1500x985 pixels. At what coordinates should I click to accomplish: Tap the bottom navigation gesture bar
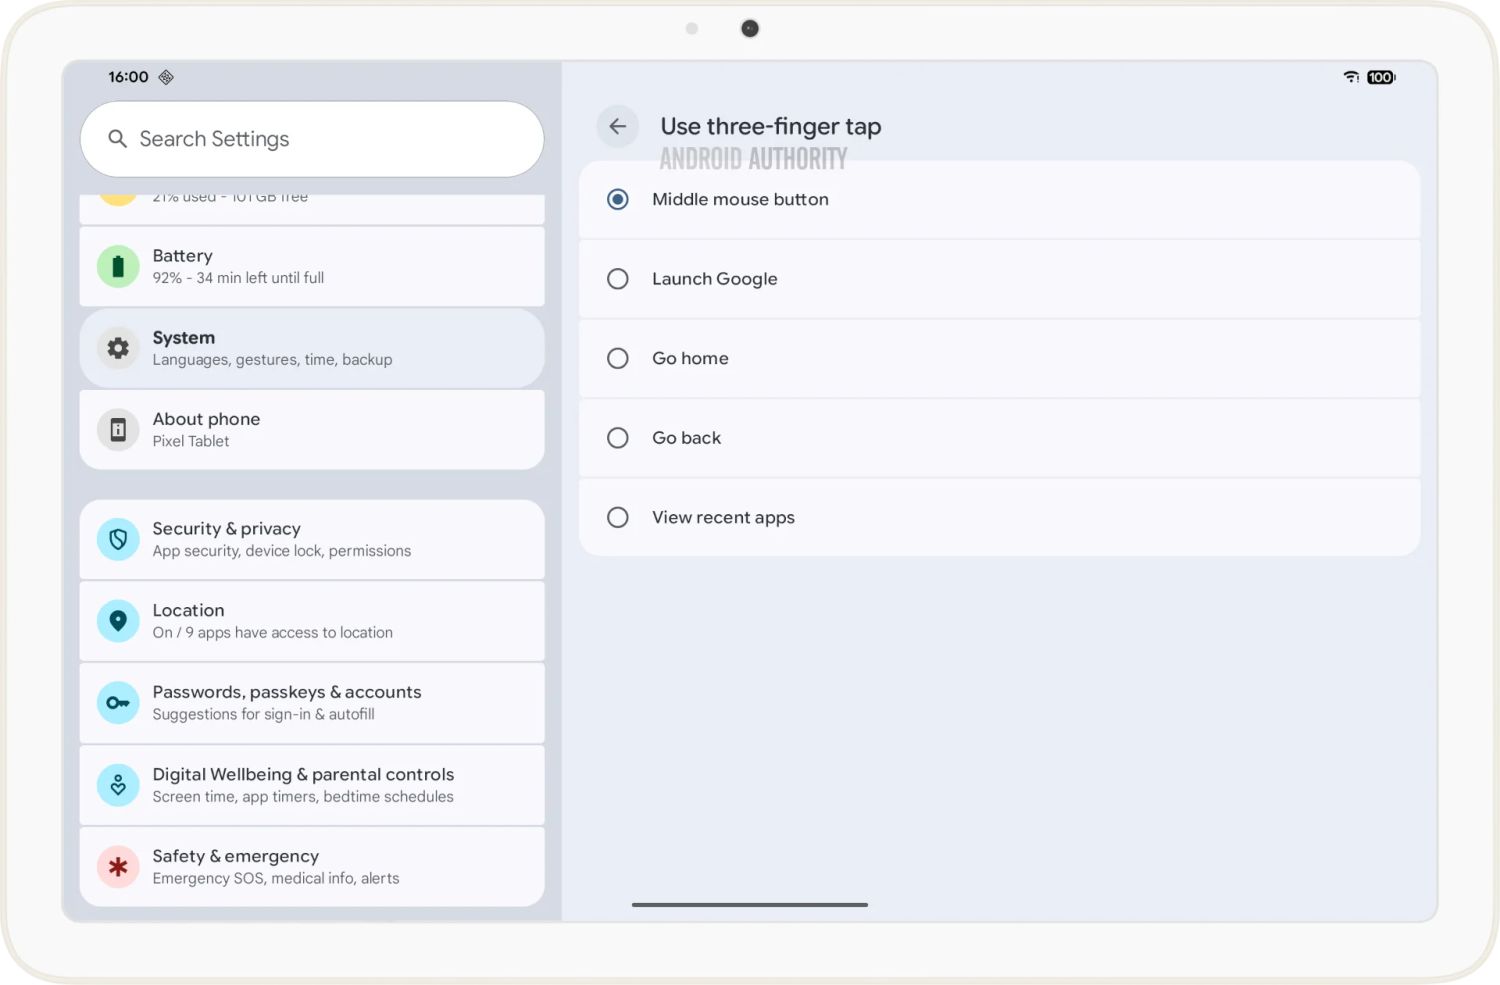pos(749,905)
